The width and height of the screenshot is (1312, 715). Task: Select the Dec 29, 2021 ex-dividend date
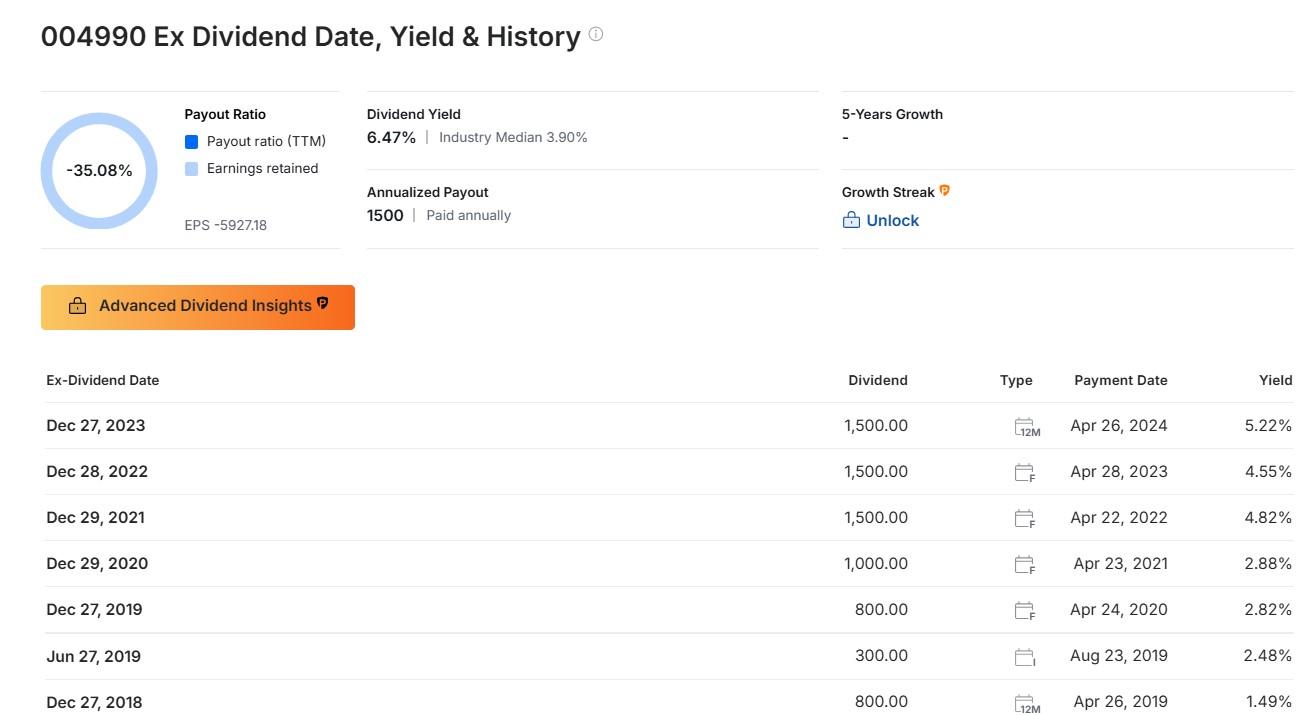coord(95,518)
